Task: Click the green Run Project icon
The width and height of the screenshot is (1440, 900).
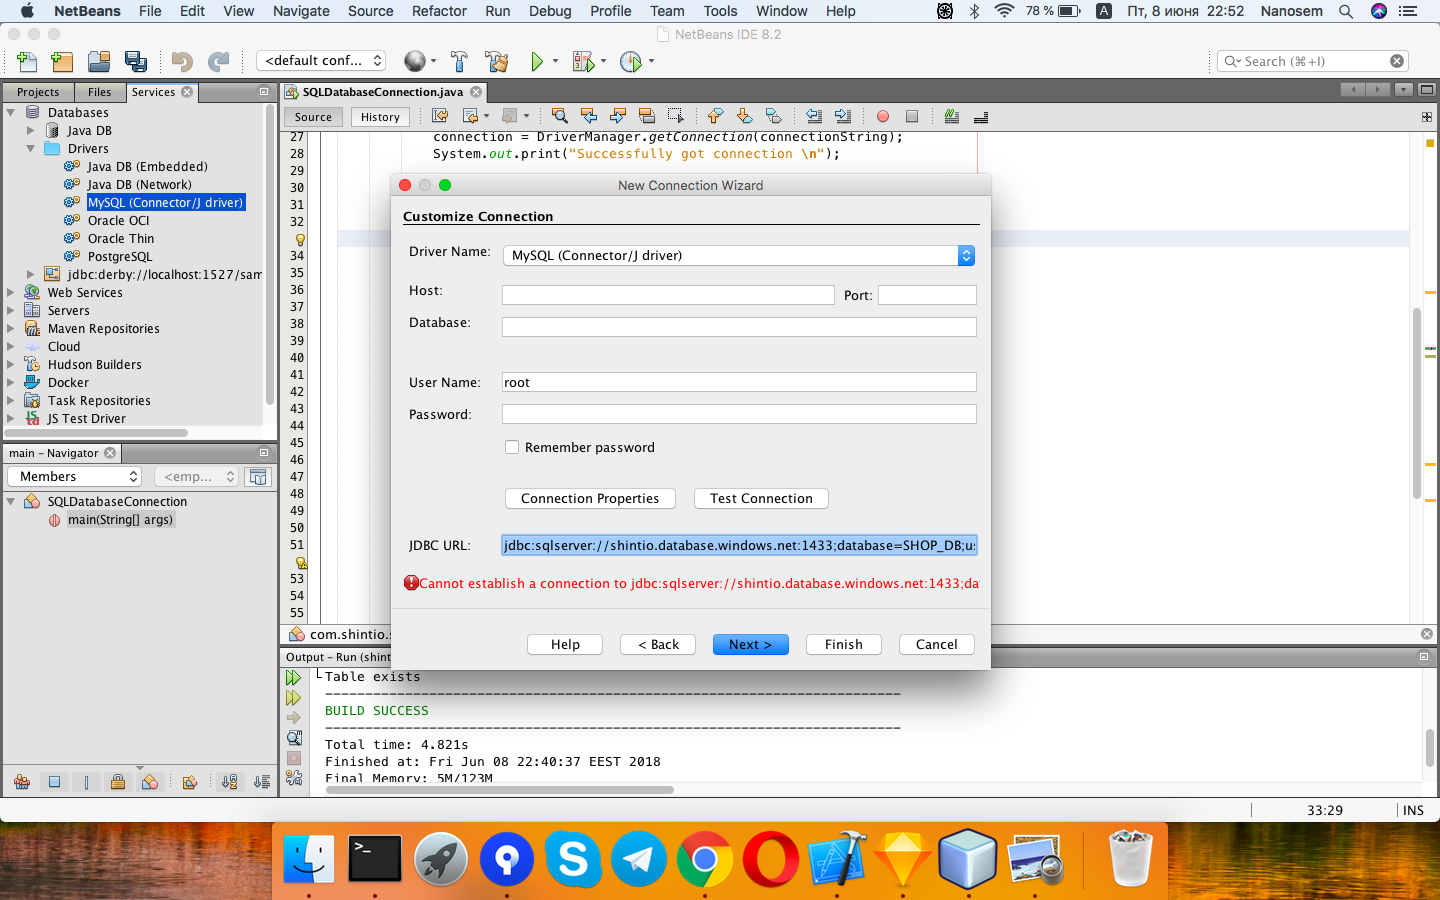Action: pos(537,61)
